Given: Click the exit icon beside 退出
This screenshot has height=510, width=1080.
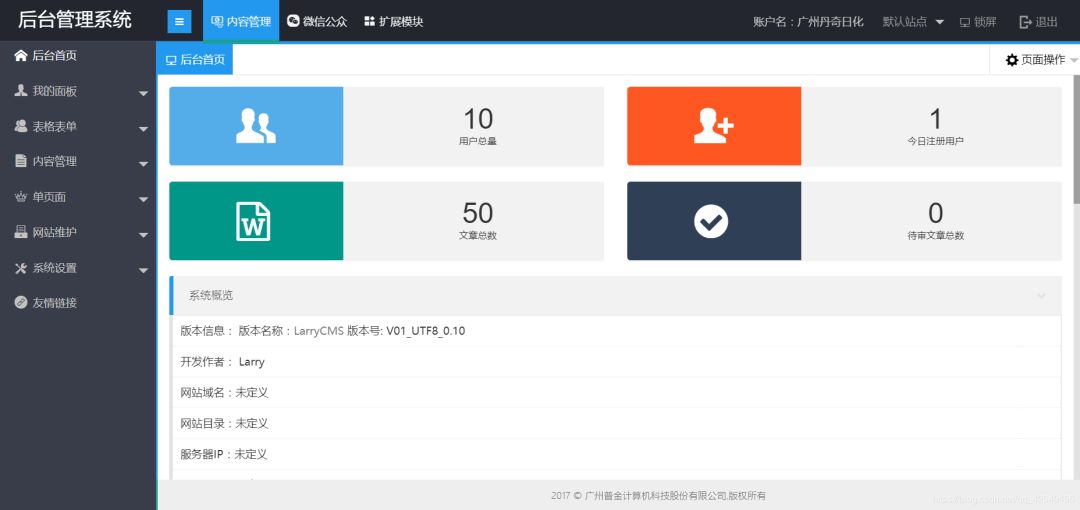Looking at the screenshot, I should pos(1026,22).
